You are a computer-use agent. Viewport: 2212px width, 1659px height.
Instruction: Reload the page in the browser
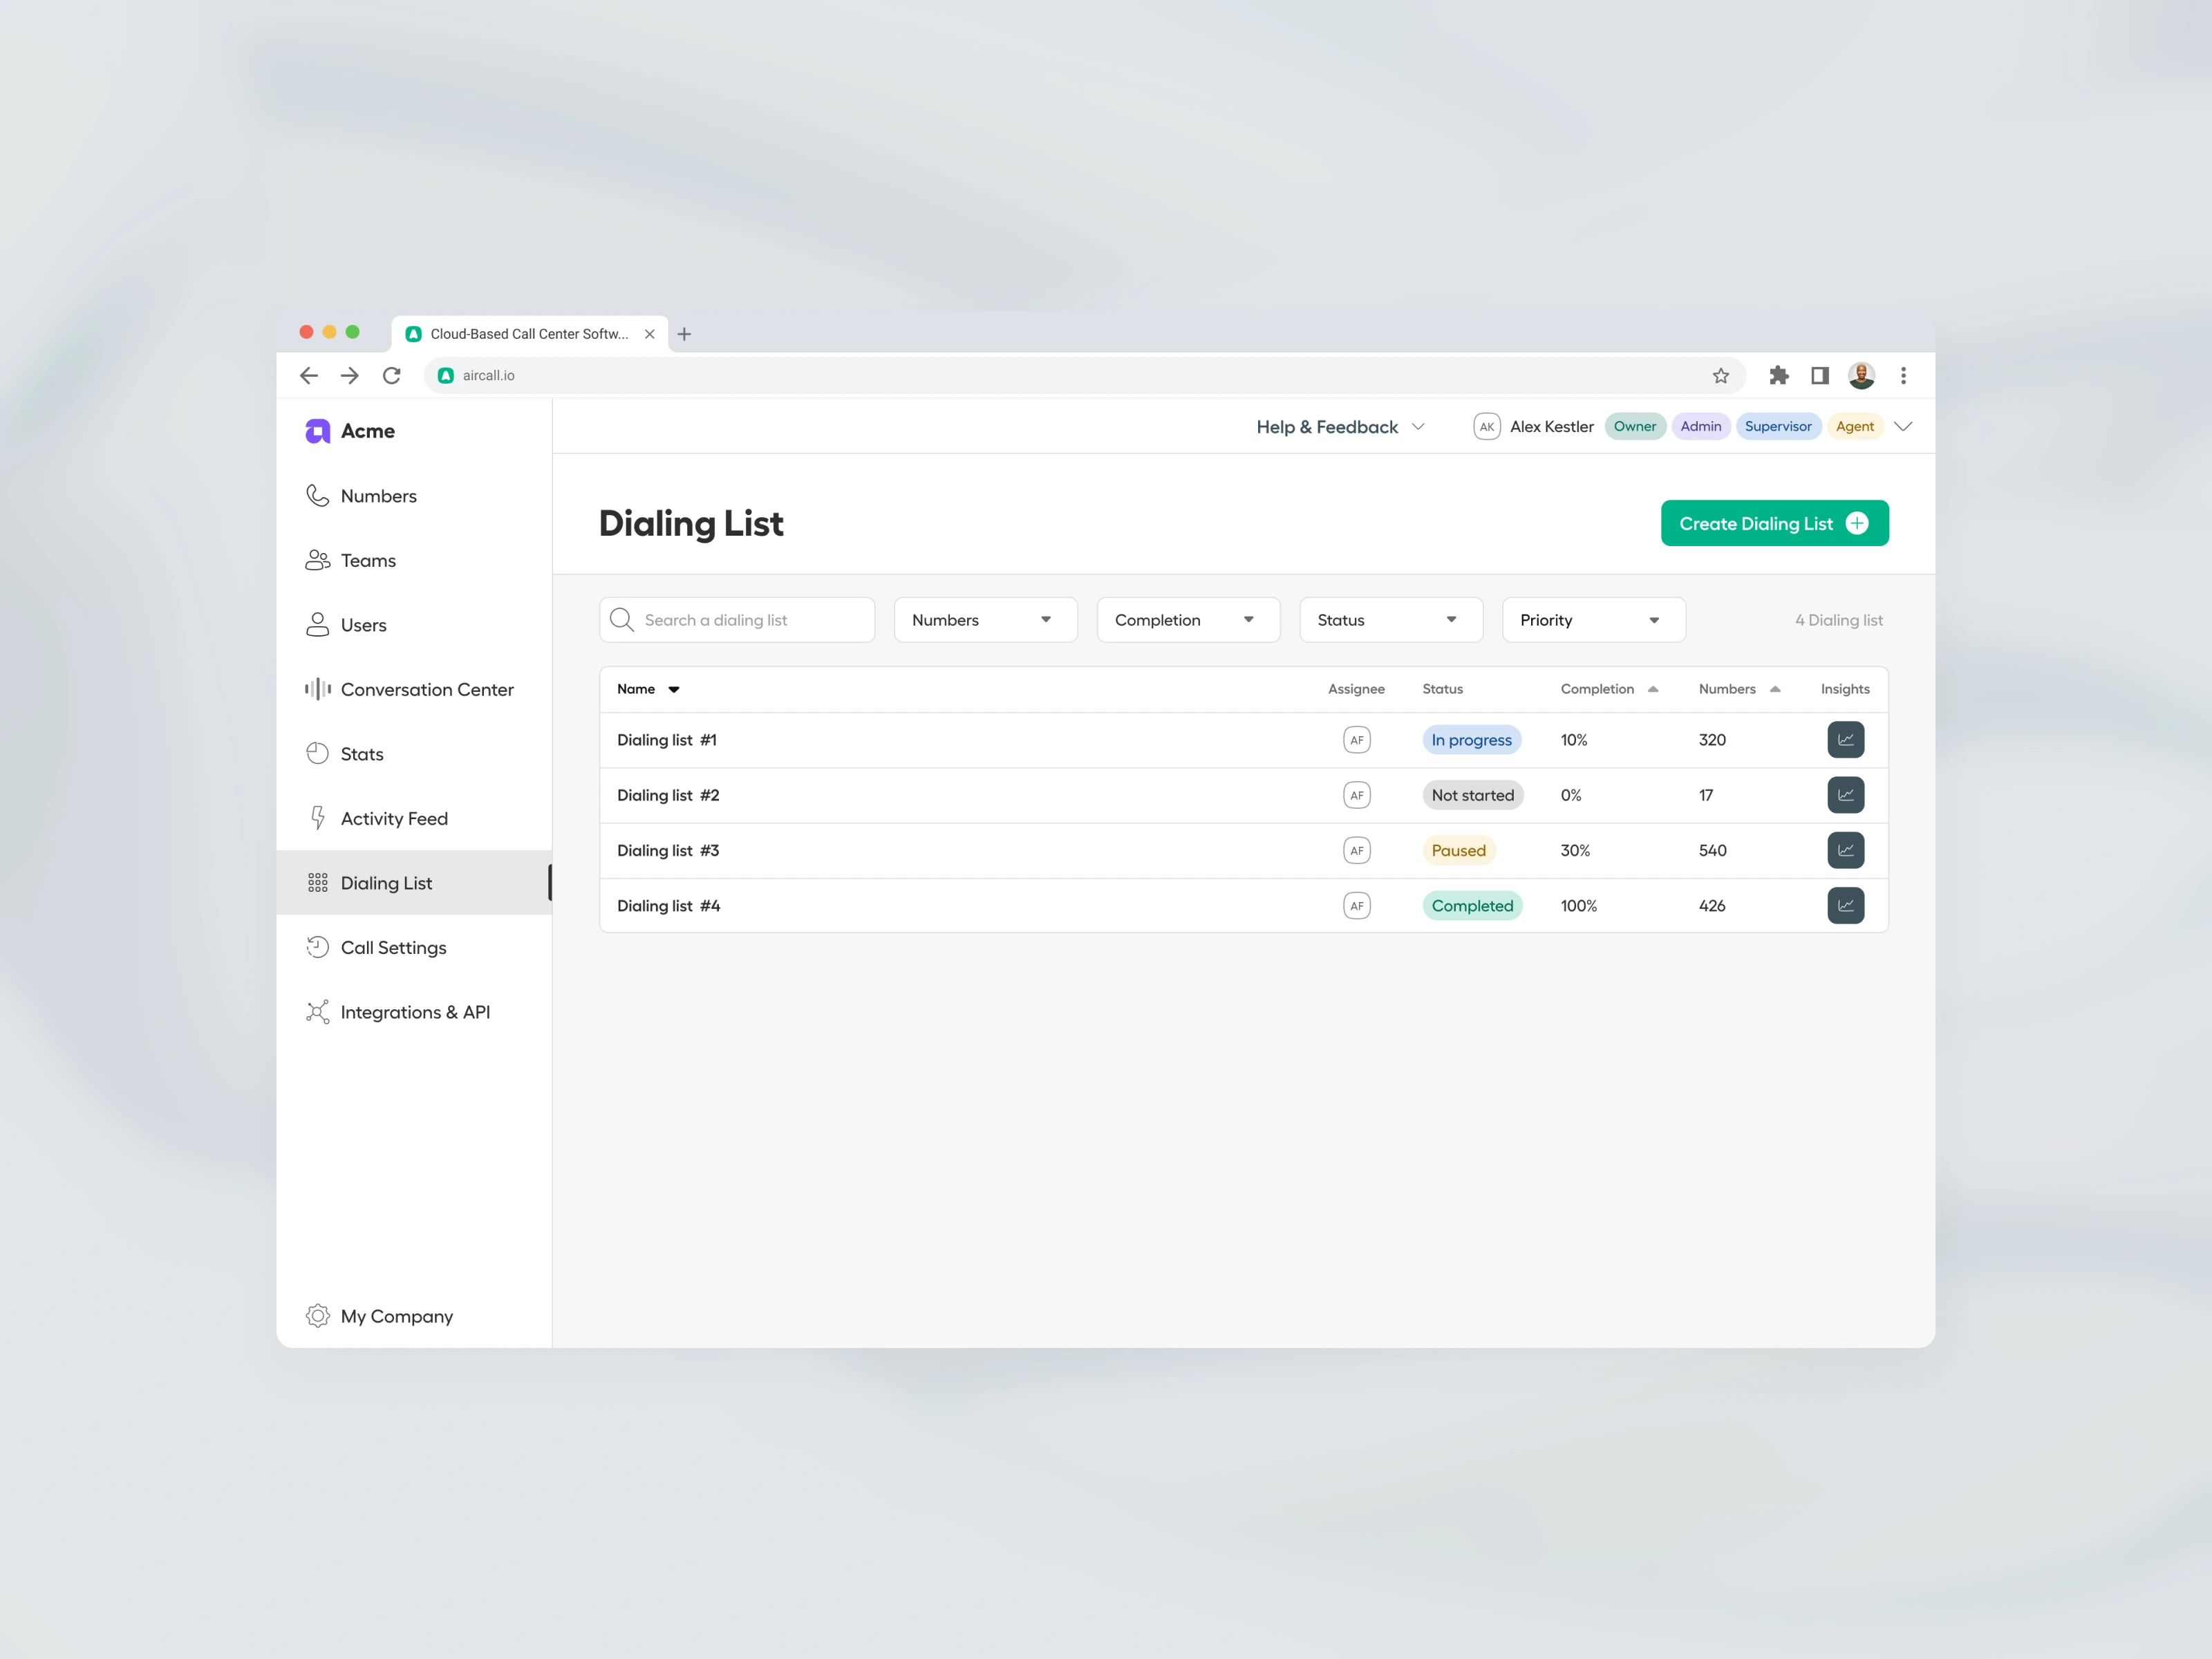[391, 376]
